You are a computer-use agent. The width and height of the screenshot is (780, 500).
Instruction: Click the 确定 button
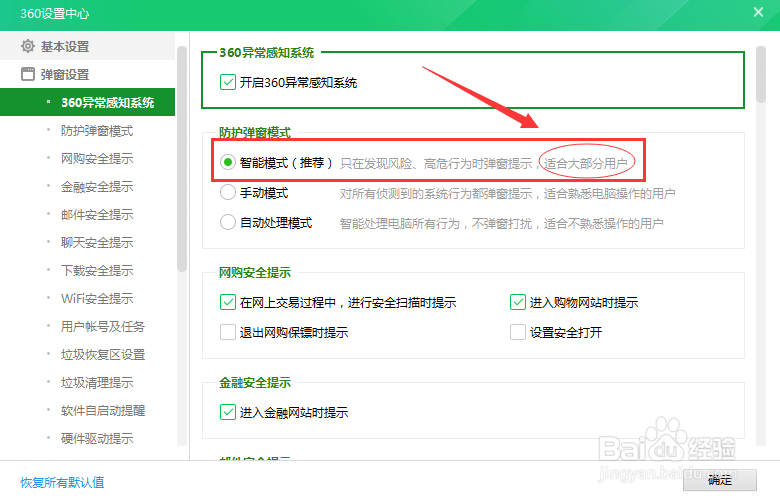(720, 480)
